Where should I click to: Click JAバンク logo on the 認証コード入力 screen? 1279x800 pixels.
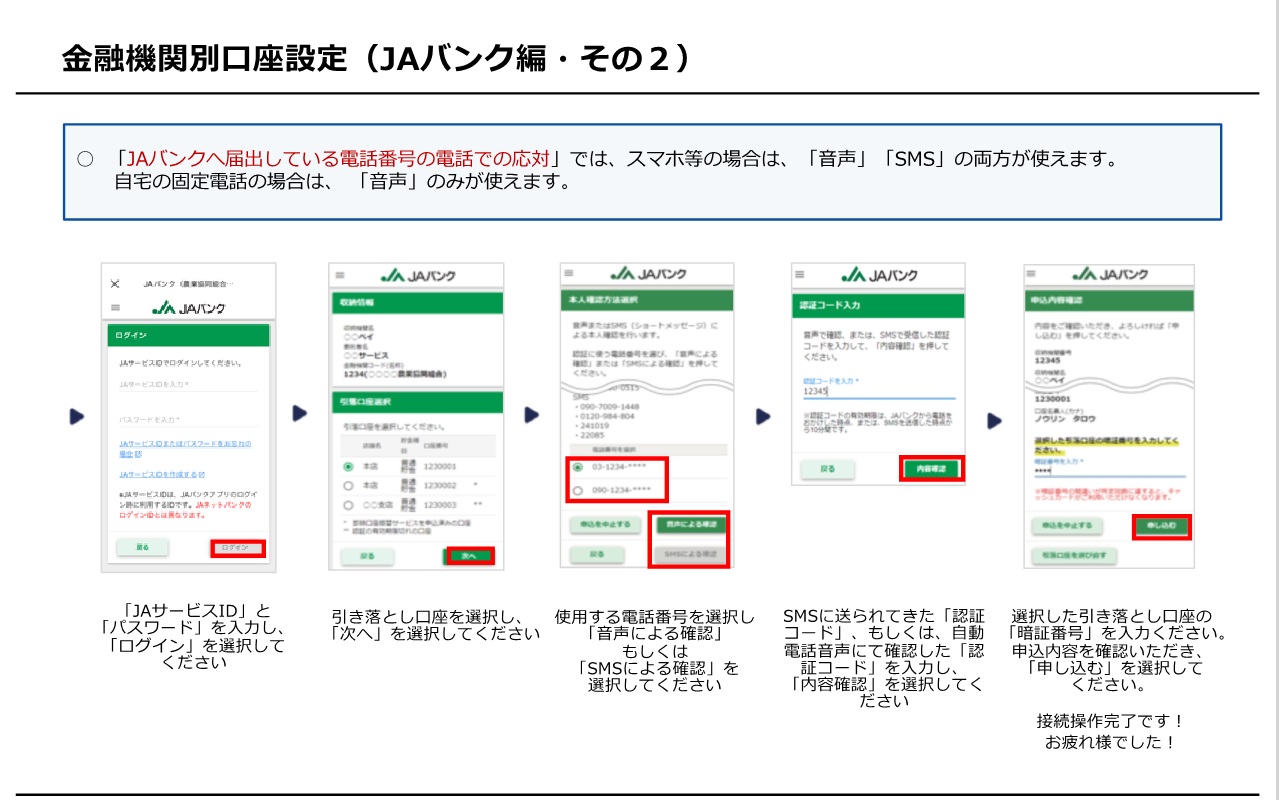pyautogui.click(x=881, y=275)
